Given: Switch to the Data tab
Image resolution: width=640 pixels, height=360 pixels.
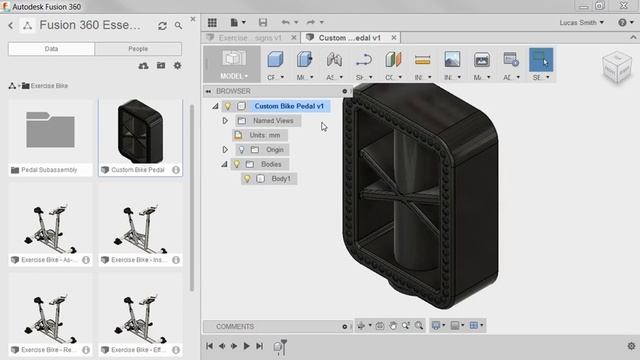Looking at the screenshot, I should [x=51, y=49].
